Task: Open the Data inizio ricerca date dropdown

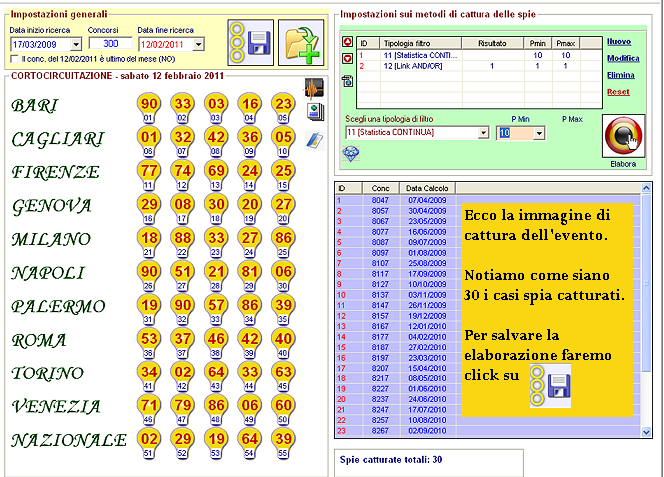Action: [76, 44]
